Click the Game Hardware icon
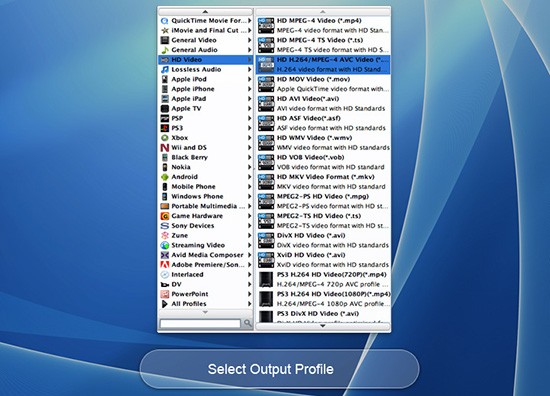The image size is (550, 396). (165, 216)
